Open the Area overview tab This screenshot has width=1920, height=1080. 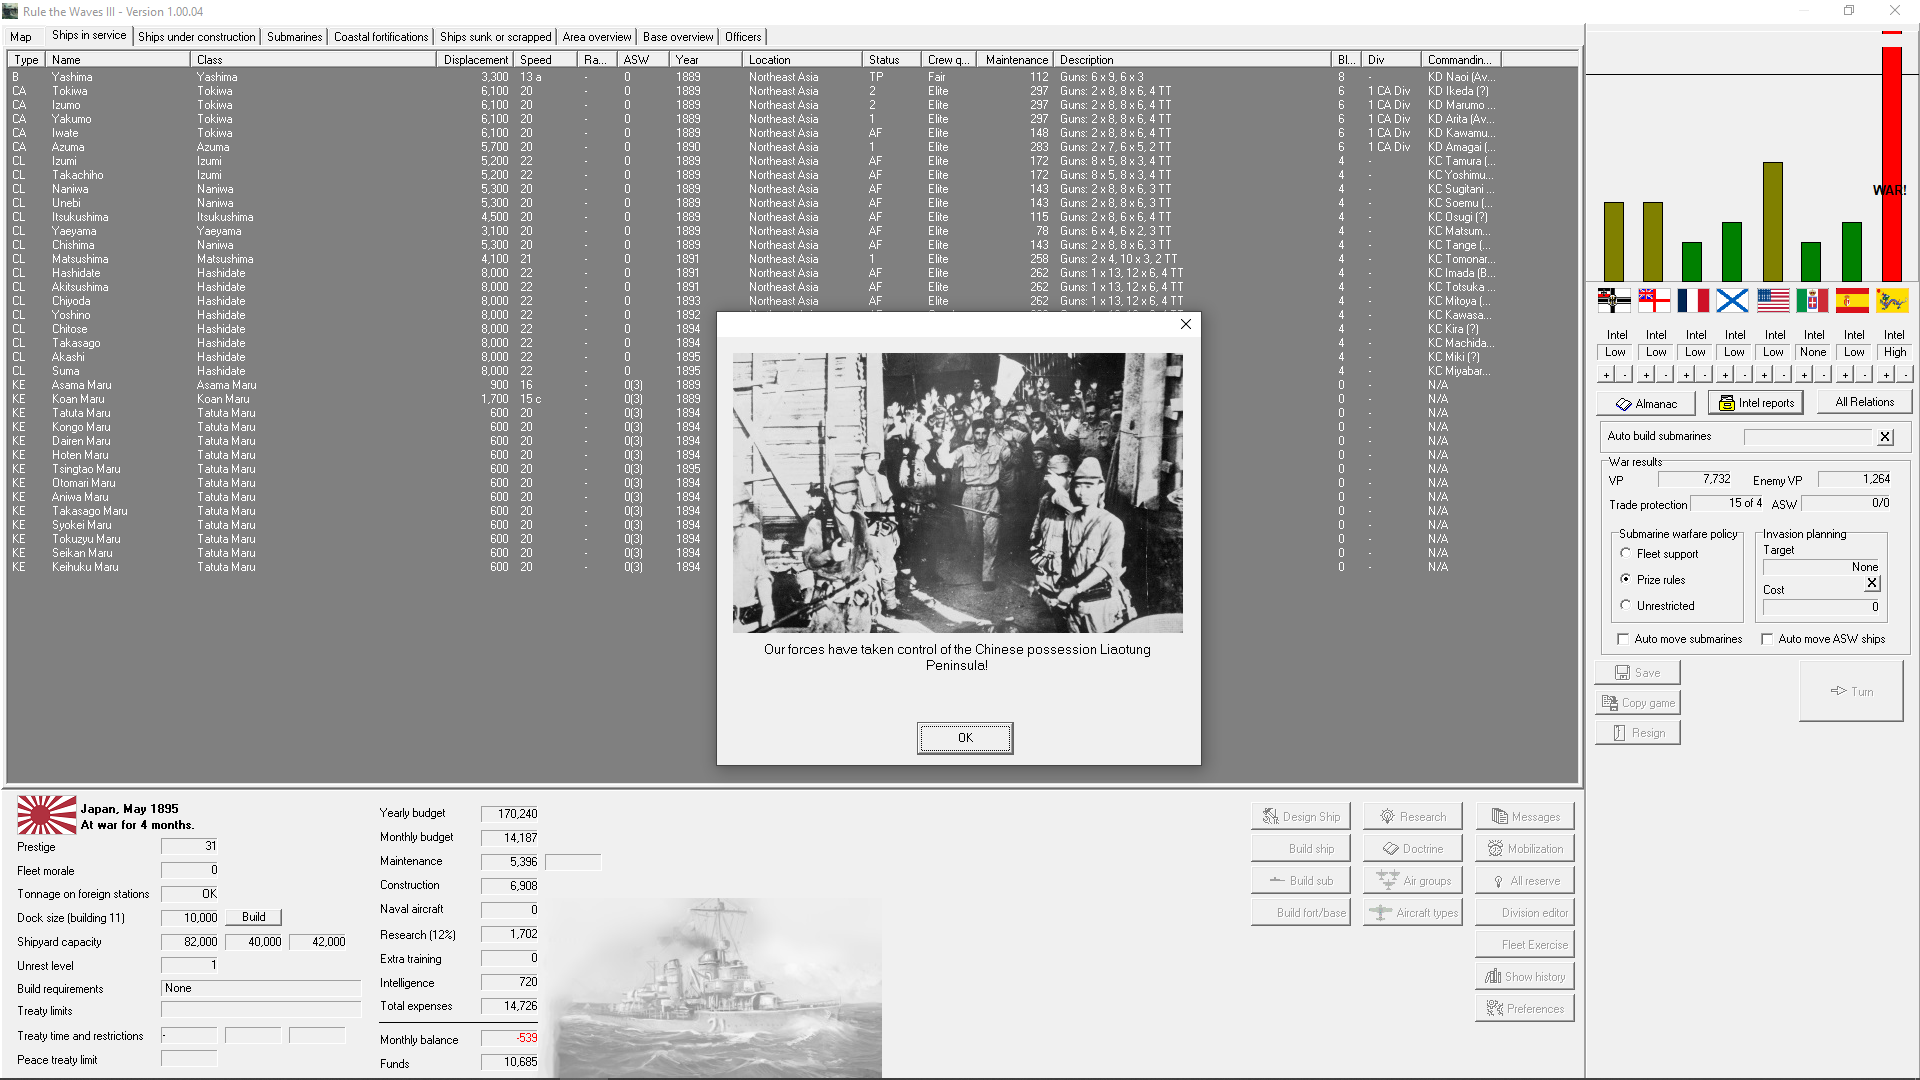click(596, 37)
